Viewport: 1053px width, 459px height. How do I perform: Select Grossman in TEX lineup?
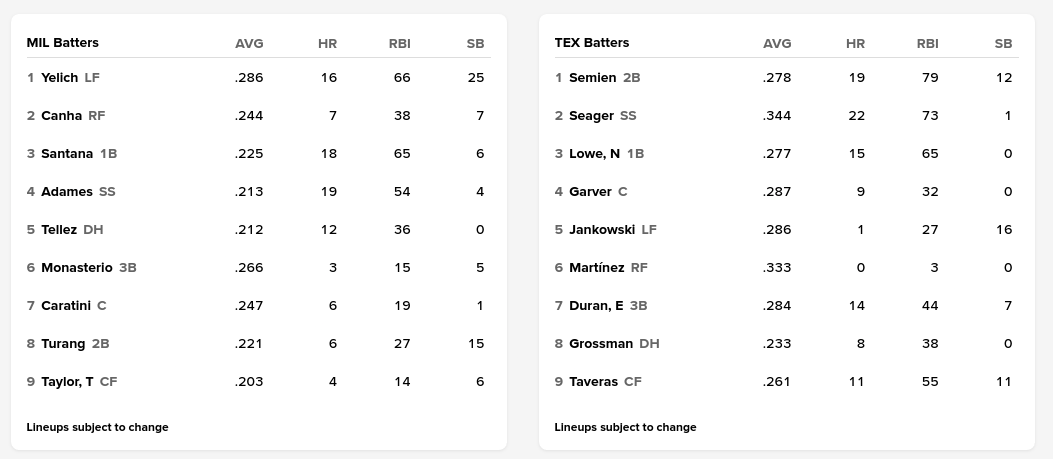coord(601,343)
